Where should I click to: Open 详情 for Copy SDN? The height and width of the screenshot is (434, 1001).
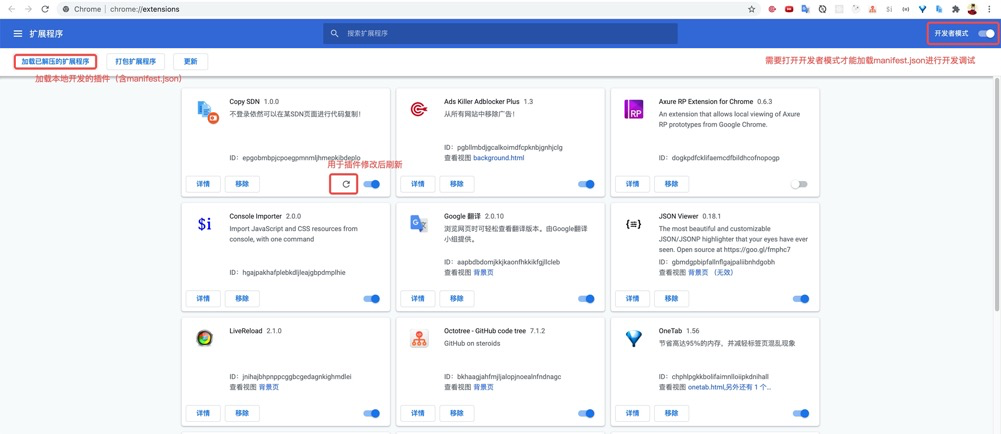(x=203, y=184)
